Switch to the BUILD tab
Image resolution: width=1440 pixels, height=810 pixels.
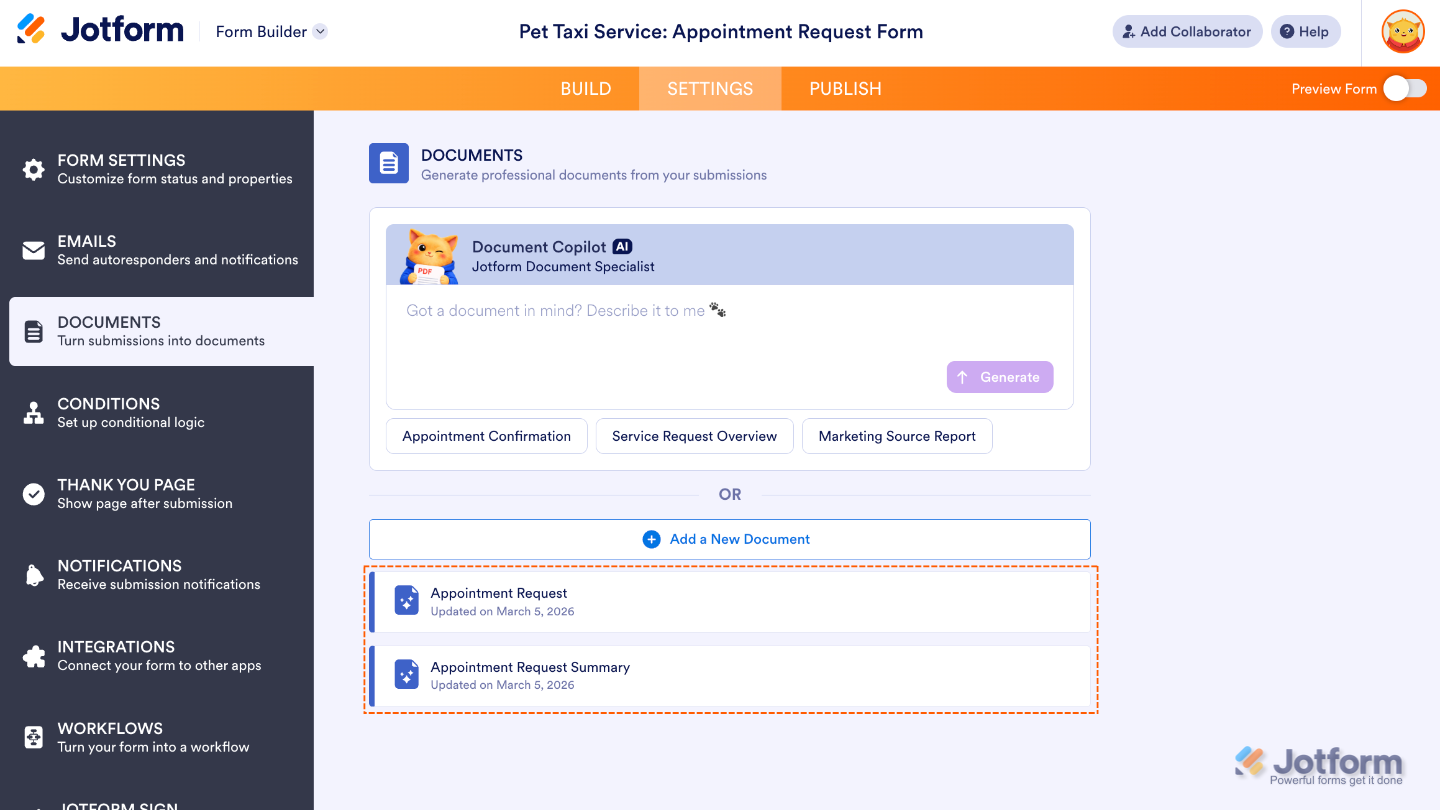click(x=586, y=88)
